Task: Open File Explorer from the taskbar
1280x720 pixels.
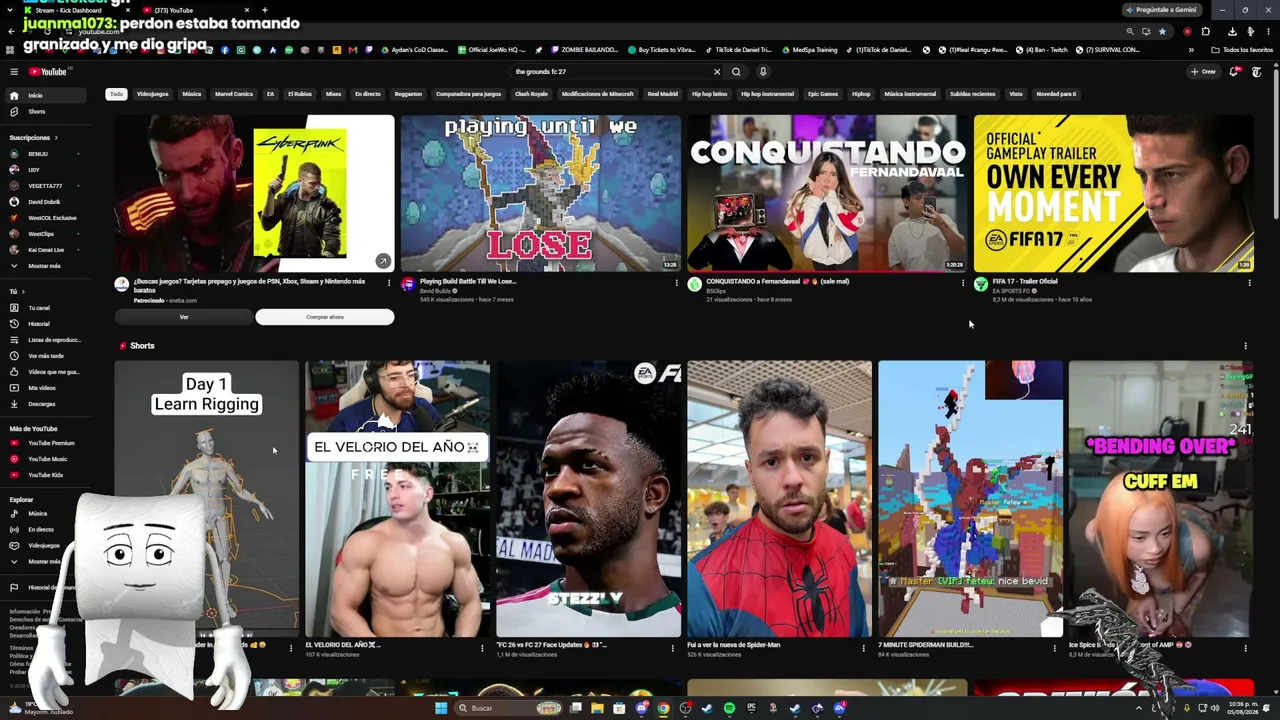Action: click(597, 708)
